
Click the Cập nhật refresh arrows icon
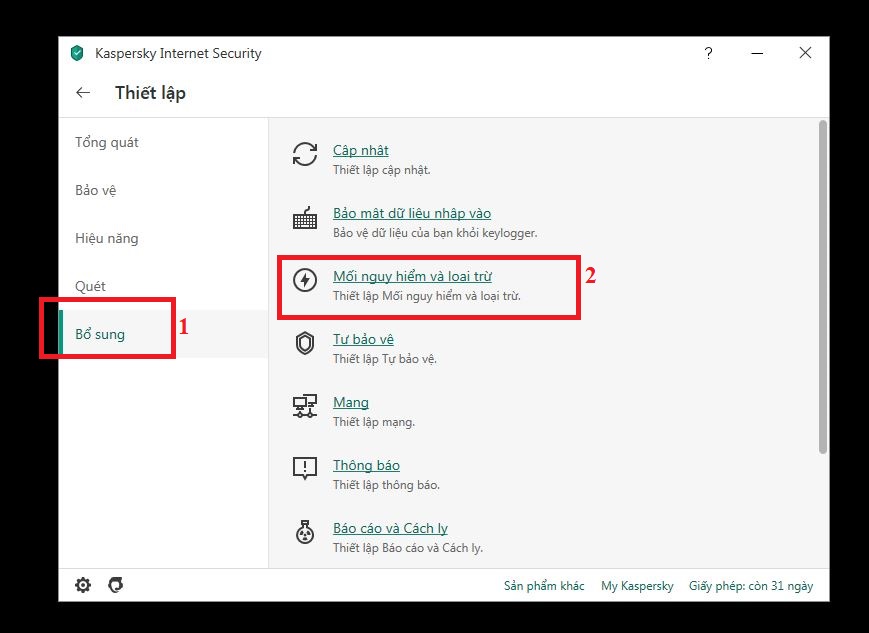[x=305, y=154]
